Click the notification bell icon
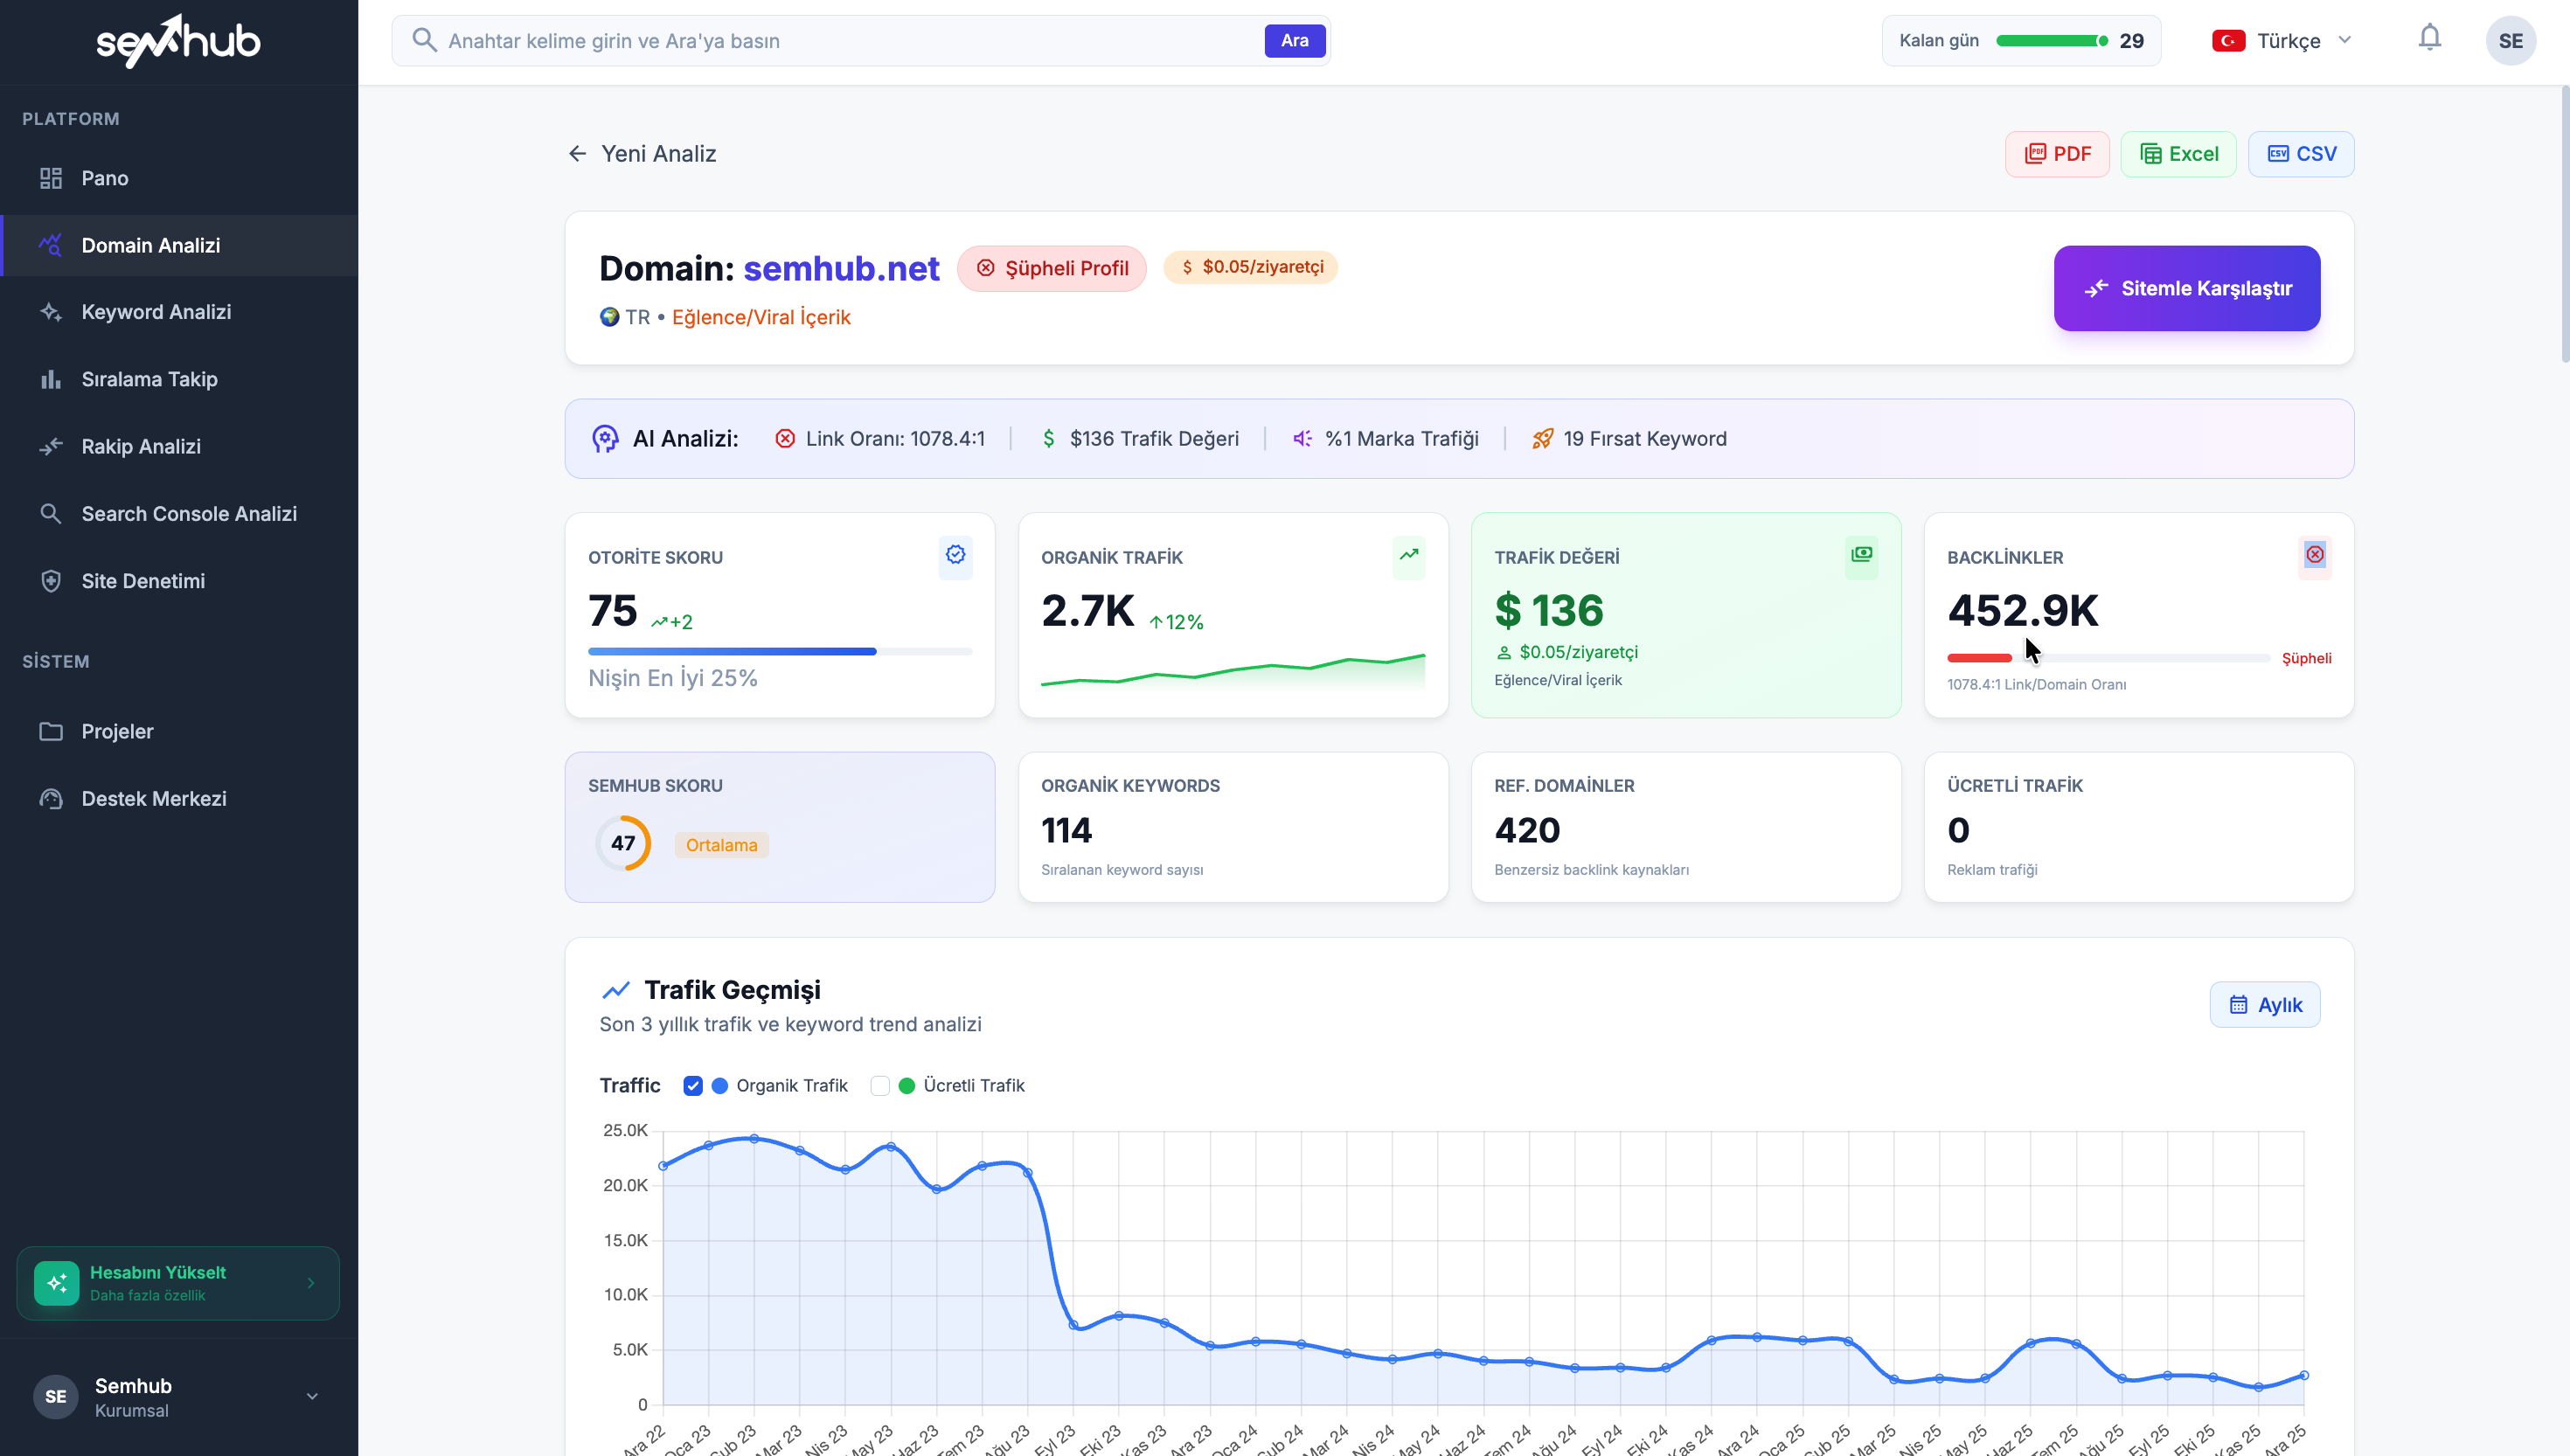The height and width of the screenshot is (1456, 2570). tap(2429, 39)
